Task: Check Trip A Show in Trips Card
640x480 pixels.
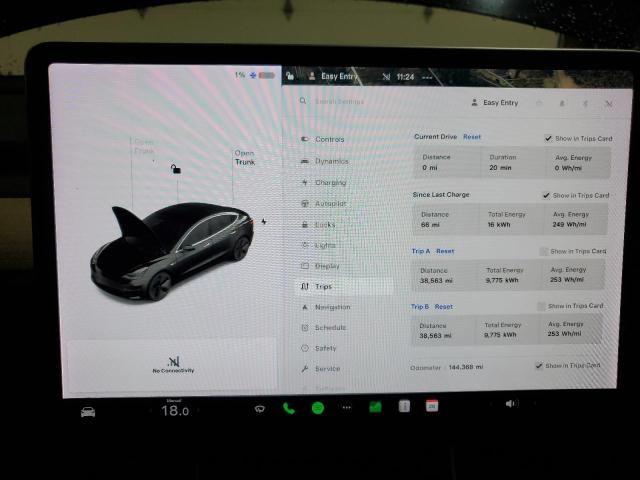Action: pos(543,251)
